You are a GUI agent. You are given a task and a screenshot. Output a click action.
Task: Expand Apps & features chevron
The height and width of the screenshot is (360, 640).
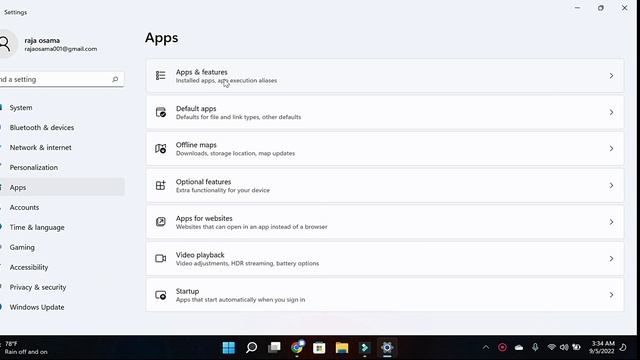611,76
